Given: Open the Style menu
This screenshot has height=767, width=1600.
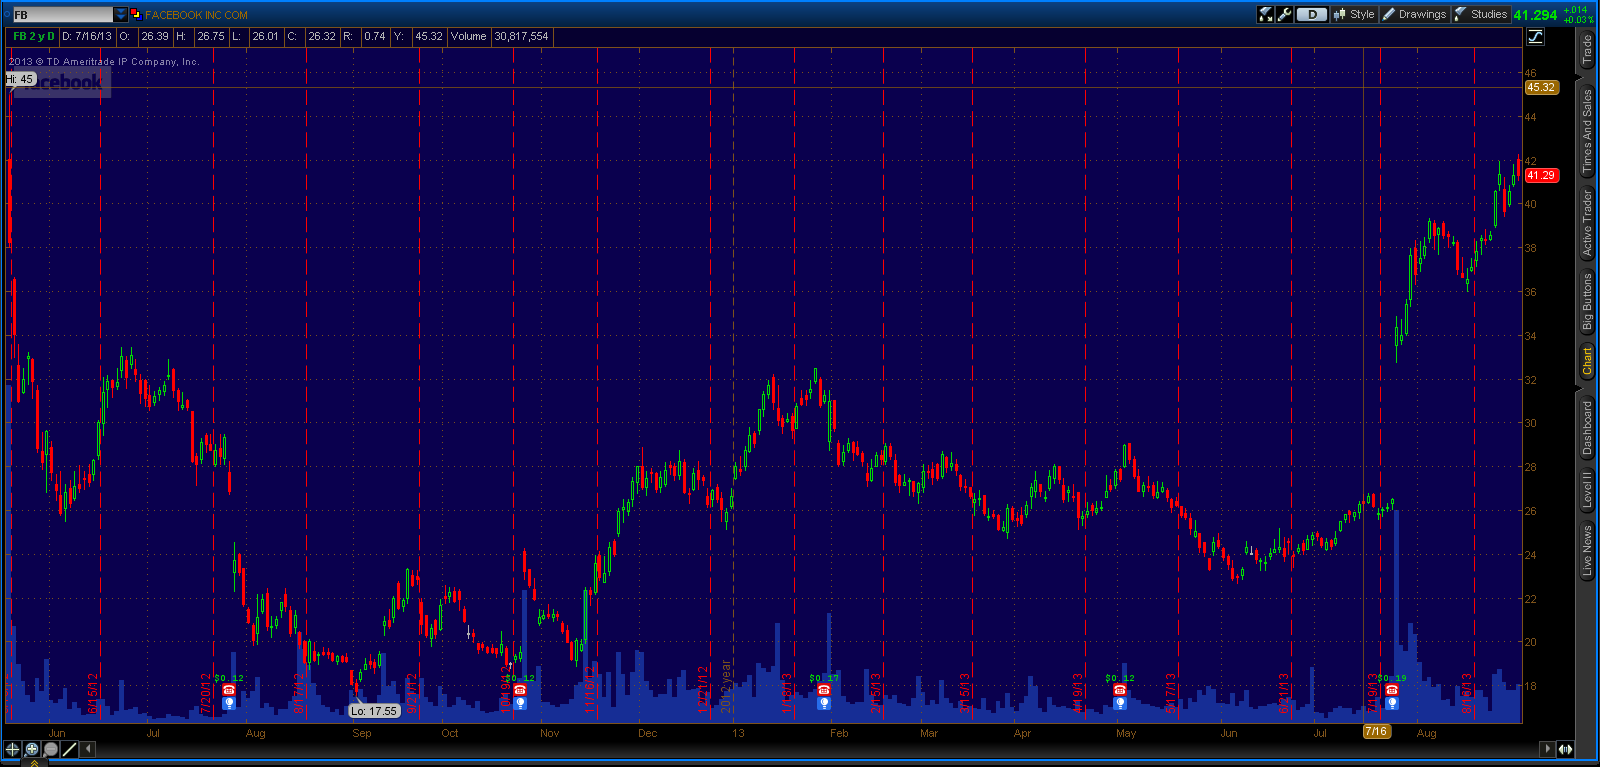Looking at the screenshot, I should 1354,14.
